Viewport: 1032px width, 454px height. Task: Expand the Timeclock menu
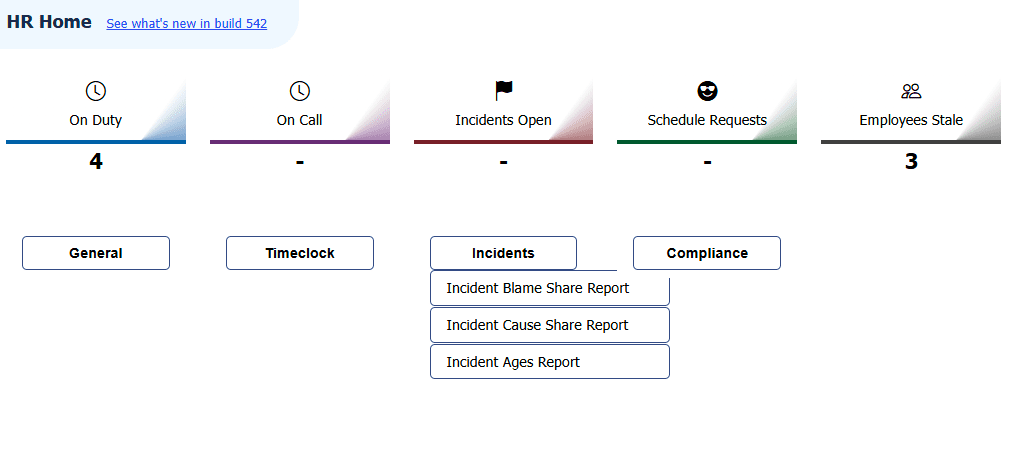click(299, 253)
